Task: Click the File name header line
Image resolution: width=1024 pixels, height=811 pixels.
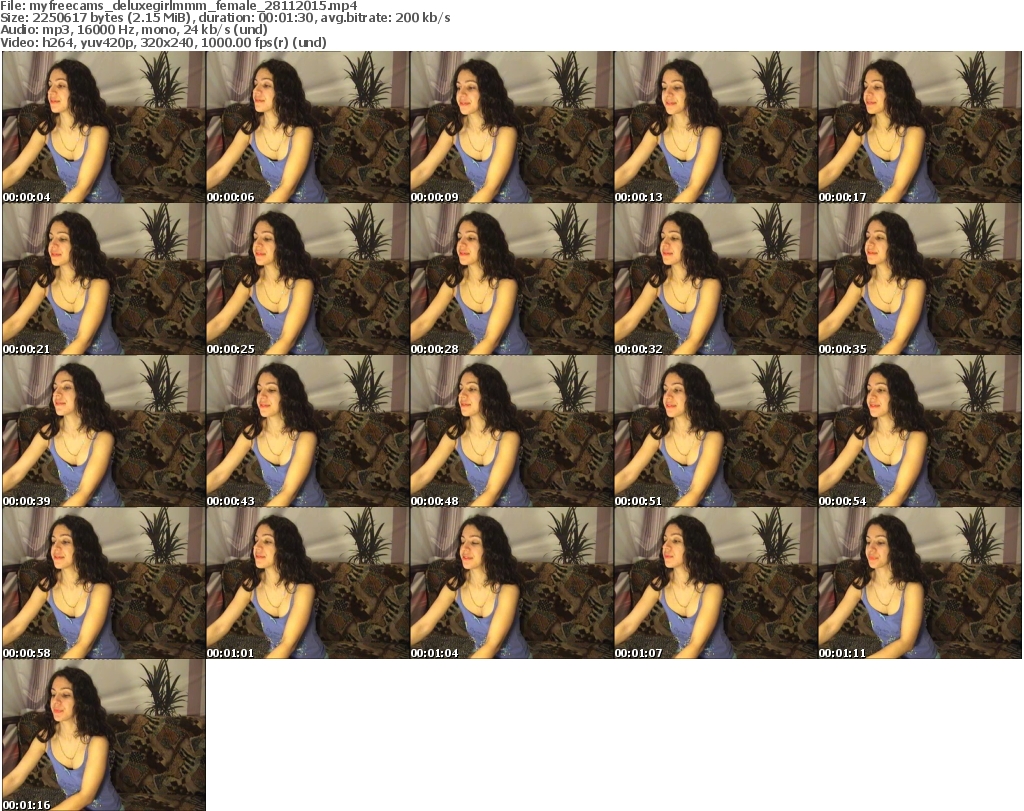Action: pyautogui.click(x=179, y=6)
